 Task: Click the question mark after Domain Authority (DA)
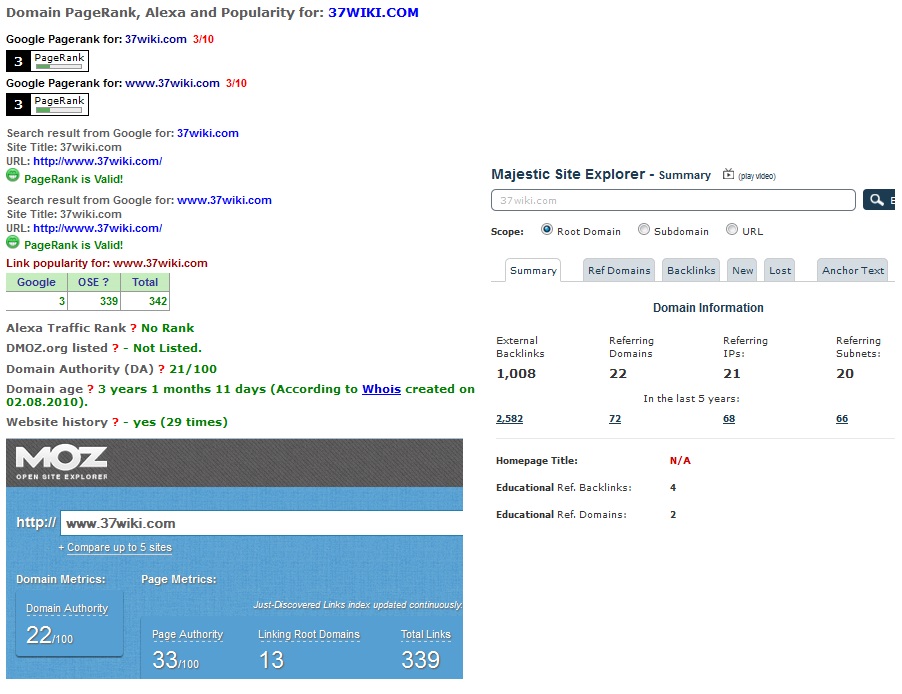pyautogui.click(x=161, y=369)
